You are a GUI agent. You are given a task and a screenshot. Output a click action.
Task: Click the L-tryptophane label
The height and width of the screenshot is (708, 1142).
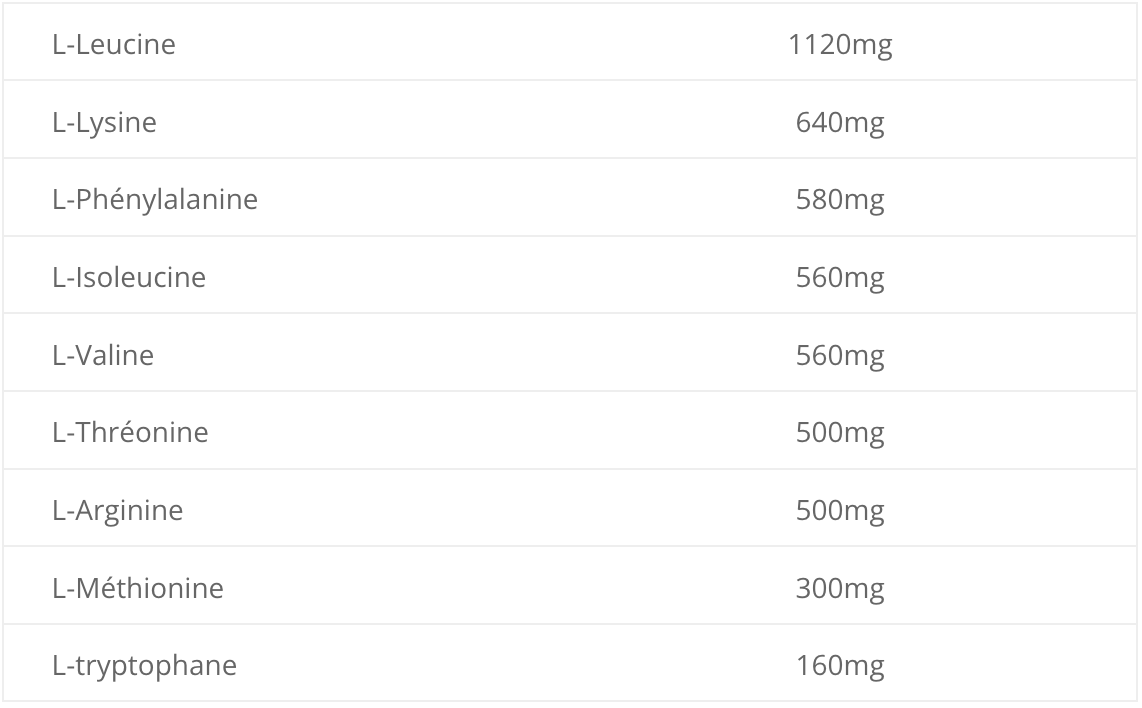(144, 666)
